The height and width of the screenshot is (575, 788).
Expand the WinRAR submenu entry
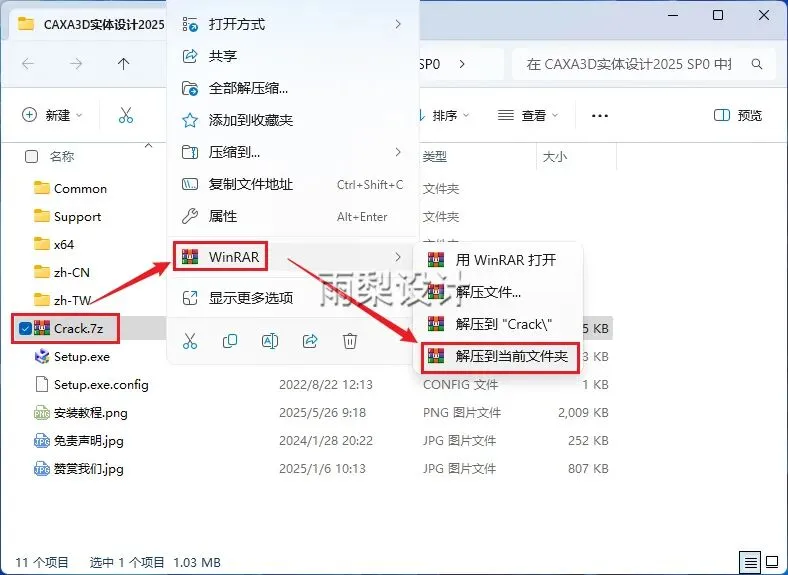click(293, 257)
